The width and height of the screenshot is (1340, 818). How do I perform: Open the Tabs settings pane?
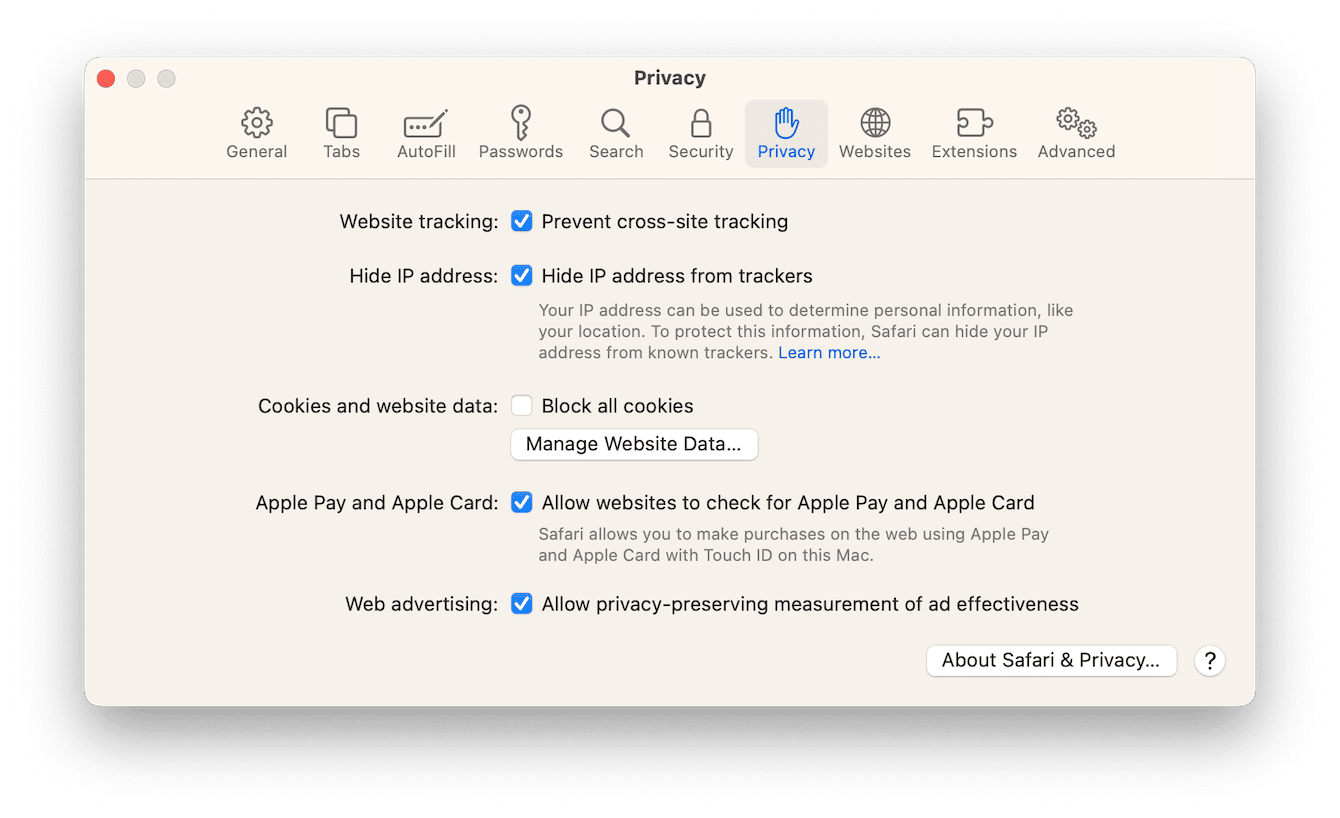pyautogui.click(x=341, y=133)
